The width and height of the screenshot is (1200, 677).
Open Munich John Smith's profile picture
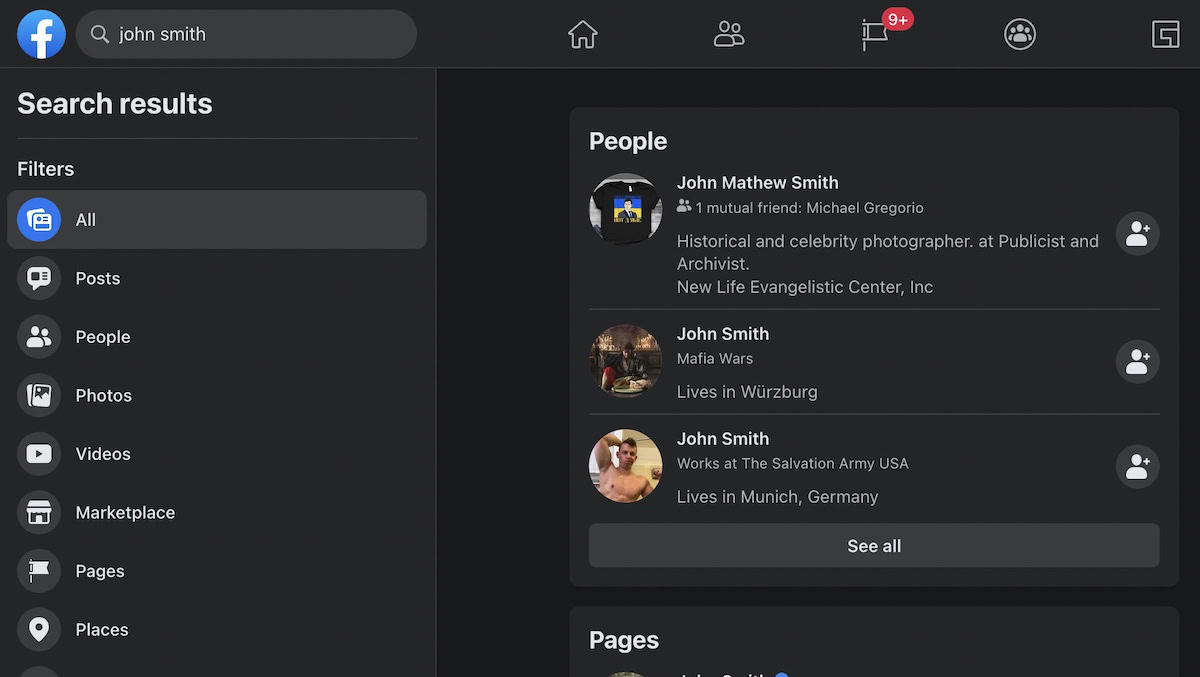tap(625, 467)
